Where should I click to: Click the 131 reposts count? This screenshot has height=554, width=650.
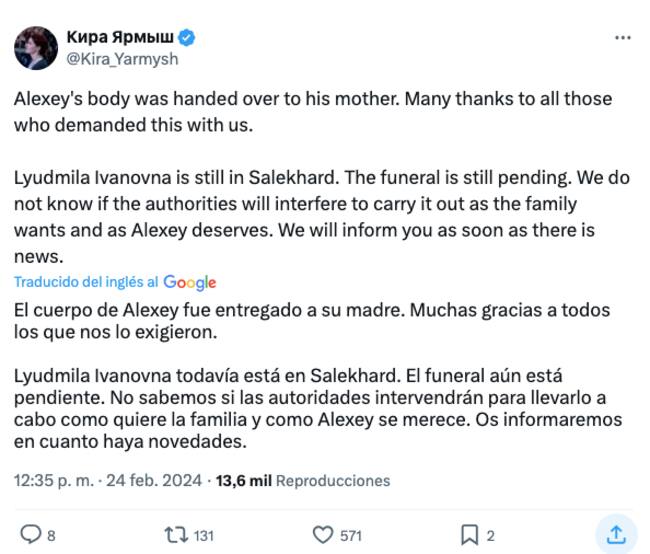pyautogui.click(x=203, y=536)
